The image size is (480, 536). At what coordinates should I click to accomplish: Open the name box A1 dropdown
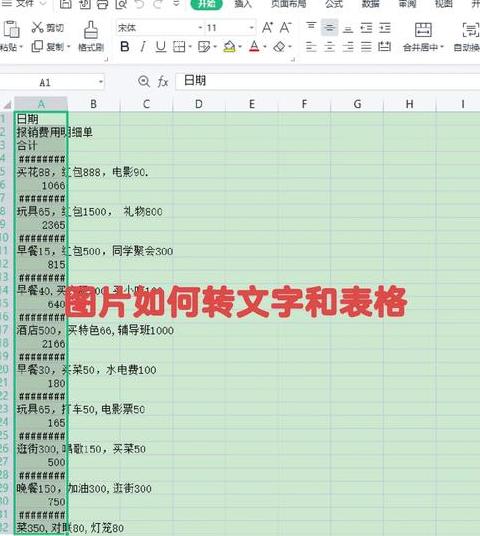[x=101, y=82]
